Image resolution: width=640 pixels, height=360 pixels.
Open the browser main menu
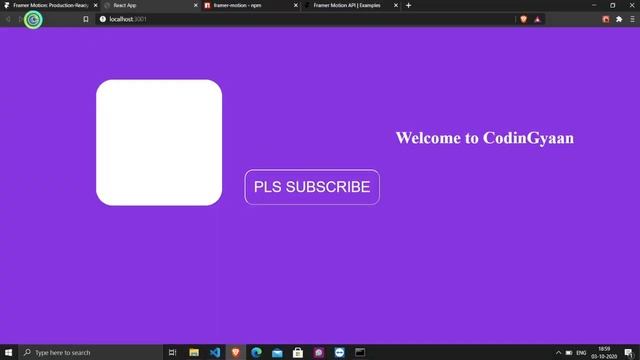[x=632, y=19]
